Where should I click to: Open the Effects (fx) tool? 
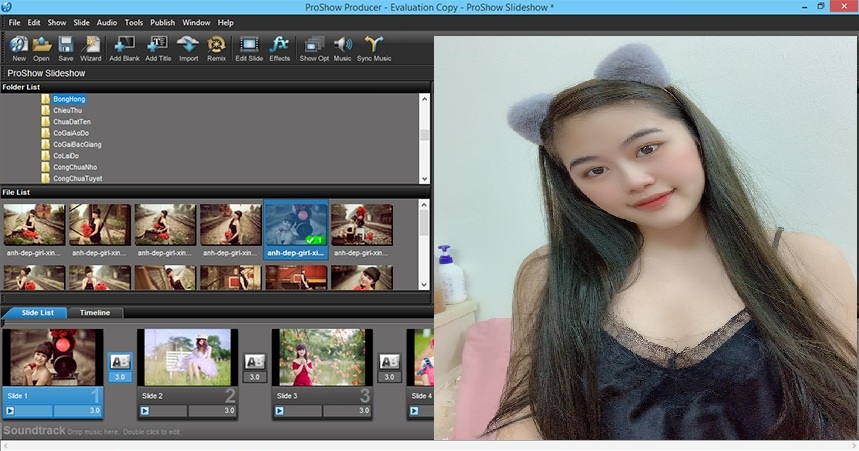[279, 49]
